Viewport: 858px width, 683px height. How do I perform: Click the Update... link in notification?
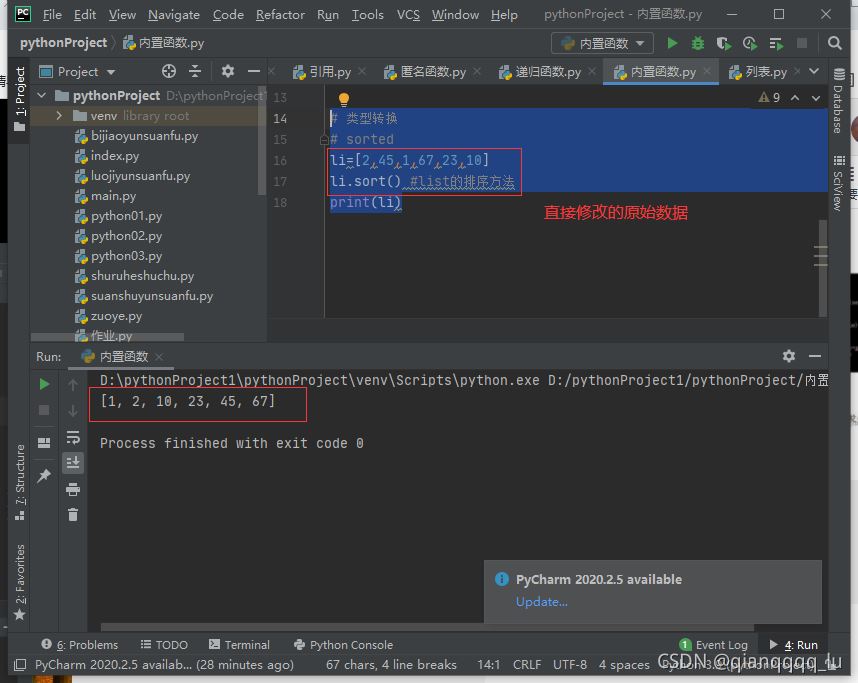click(541, 601)
